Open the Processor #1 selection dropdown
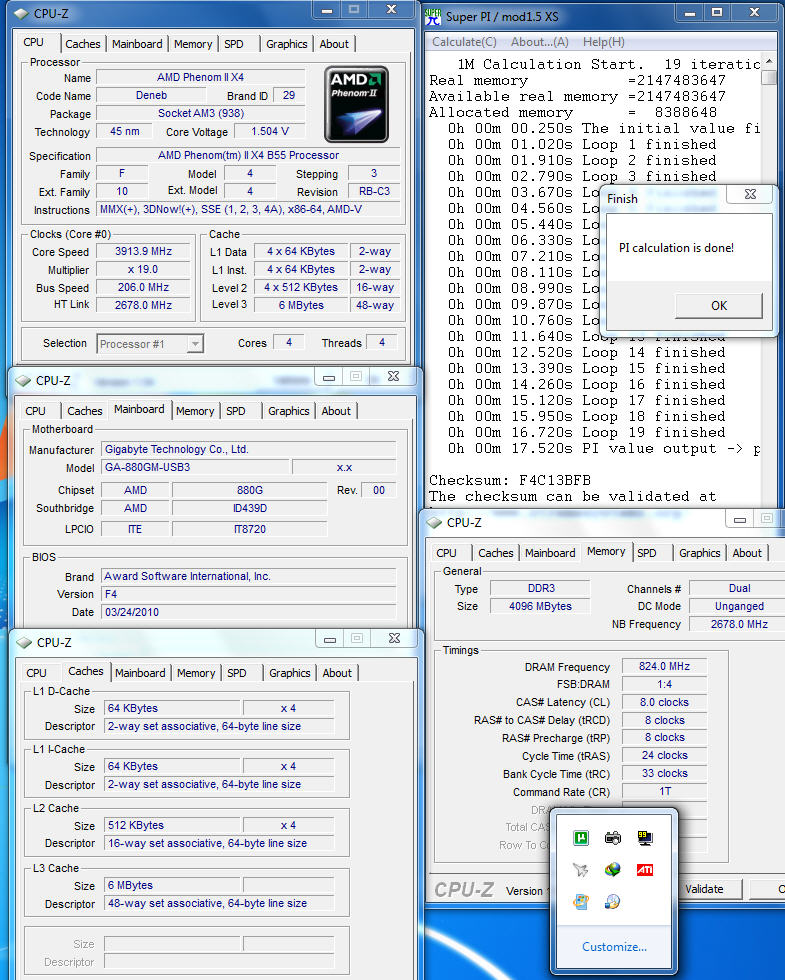Image resolution: width=785 pixels, height=980 pixels. tap(195, 344)
